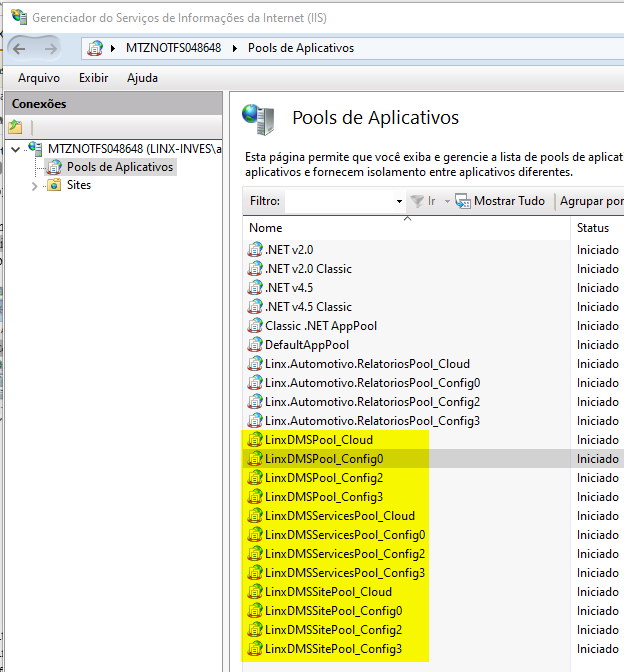This screenshot has height=672, width=624.
Task: Click icon of LinxDMSSitePool_Config3
Action: point(255,648)
